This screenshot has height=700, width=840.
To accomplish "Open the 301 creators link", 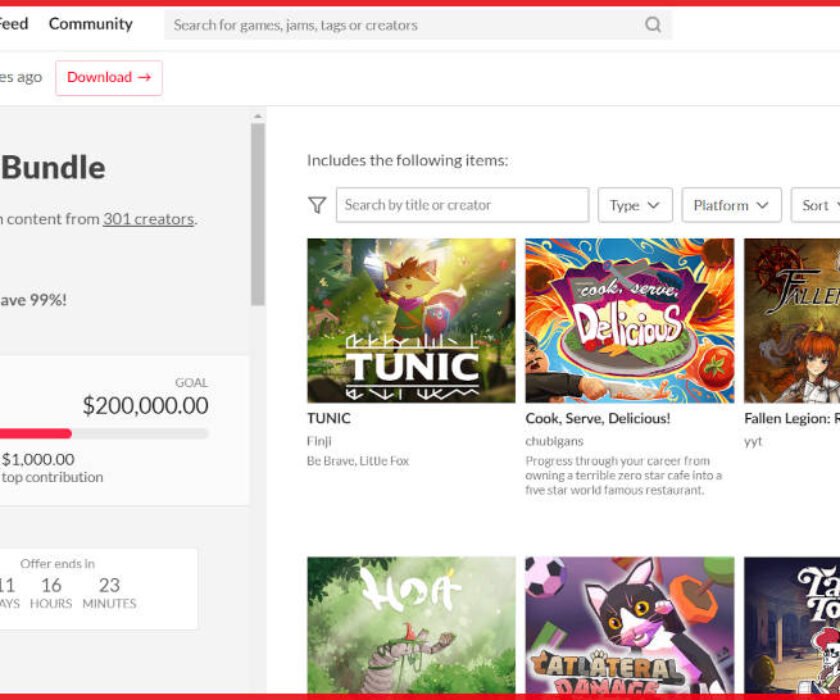I will 148,219.
